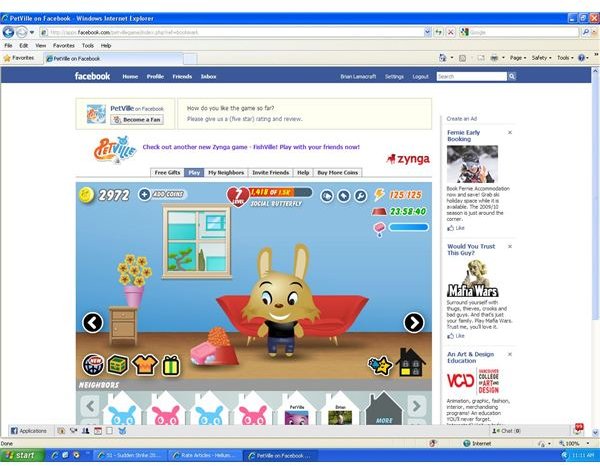Open the globe icon marked NEW
The height and width of the screenshot is (466, 600).
(x=93, y=365)
